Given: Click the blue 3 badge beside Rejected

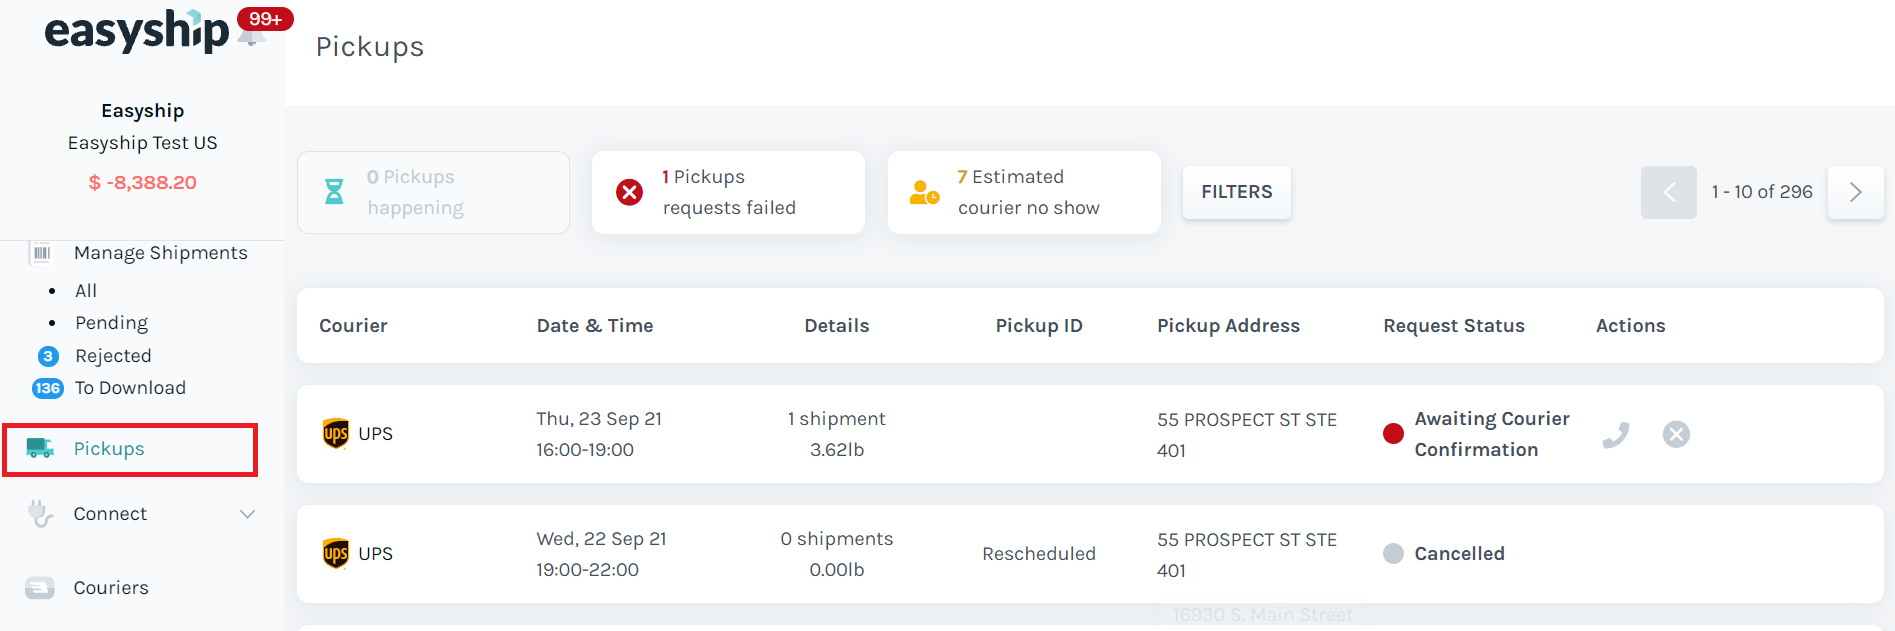Looking at the screenshot, I should 48,356.
